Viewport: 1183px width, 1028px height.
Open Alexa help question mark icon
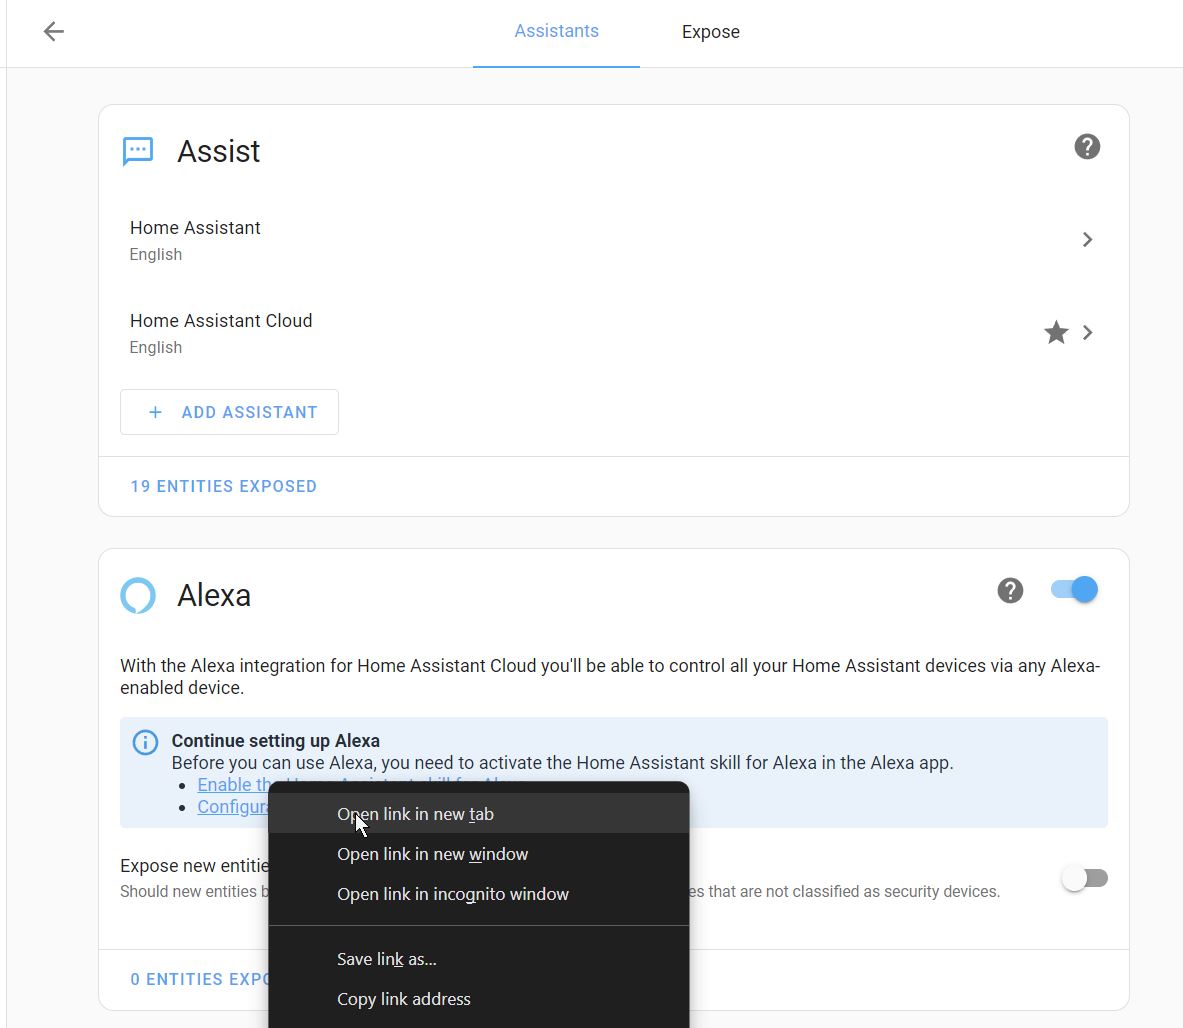(x=1010, y=591)
